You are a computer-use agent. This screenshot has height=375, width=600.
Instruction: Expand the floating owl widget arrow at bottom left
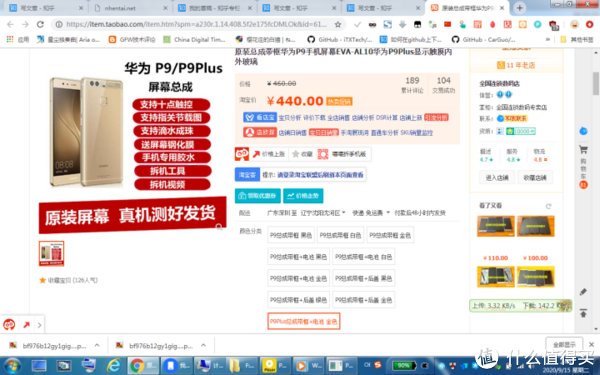tap(39, 325)
